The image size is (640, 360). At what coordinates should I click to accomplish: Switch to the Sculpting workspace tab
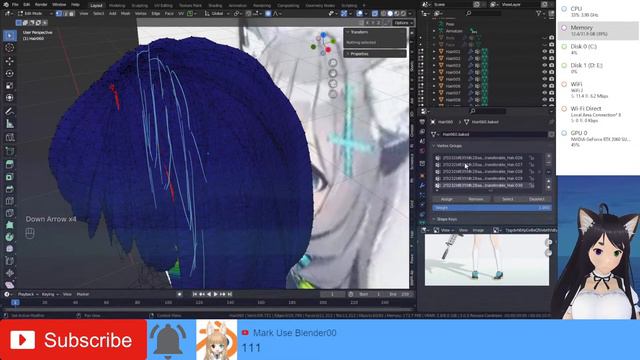(140, 6)
